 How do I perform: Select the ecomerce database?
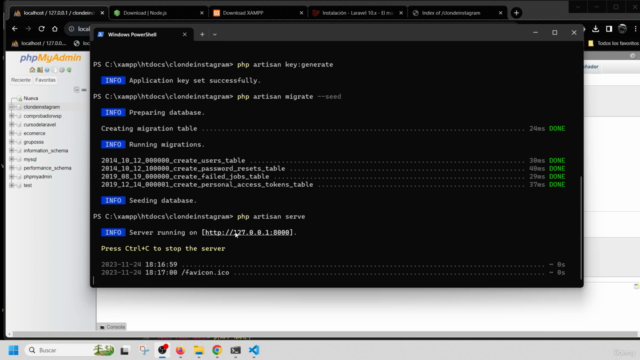34,133
